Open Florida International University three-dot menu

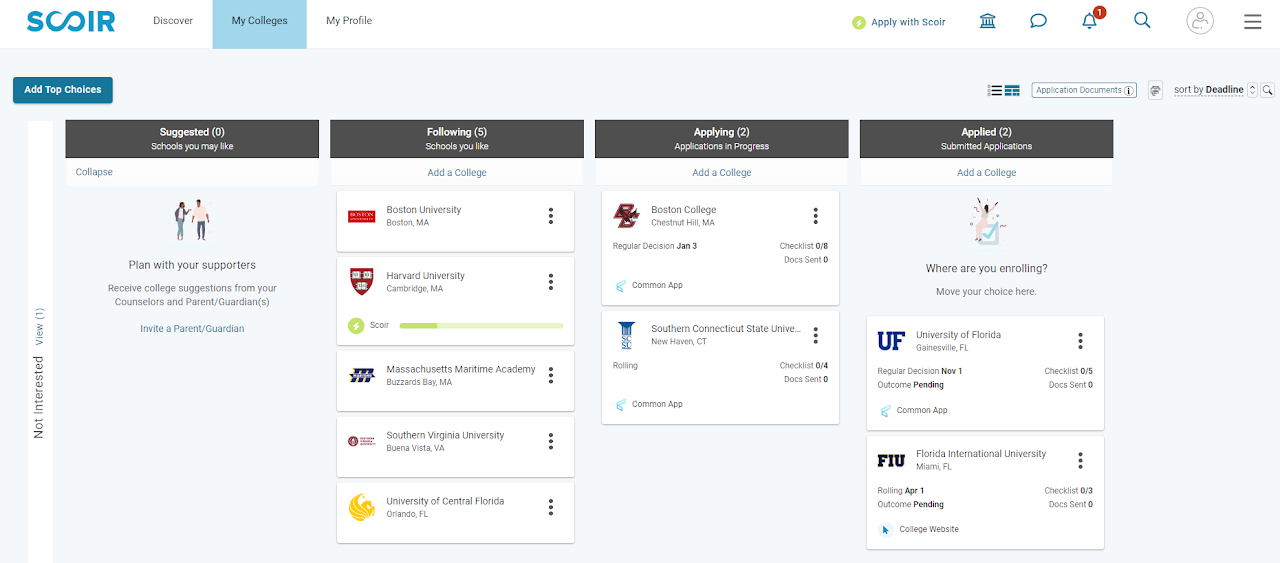1081,460
